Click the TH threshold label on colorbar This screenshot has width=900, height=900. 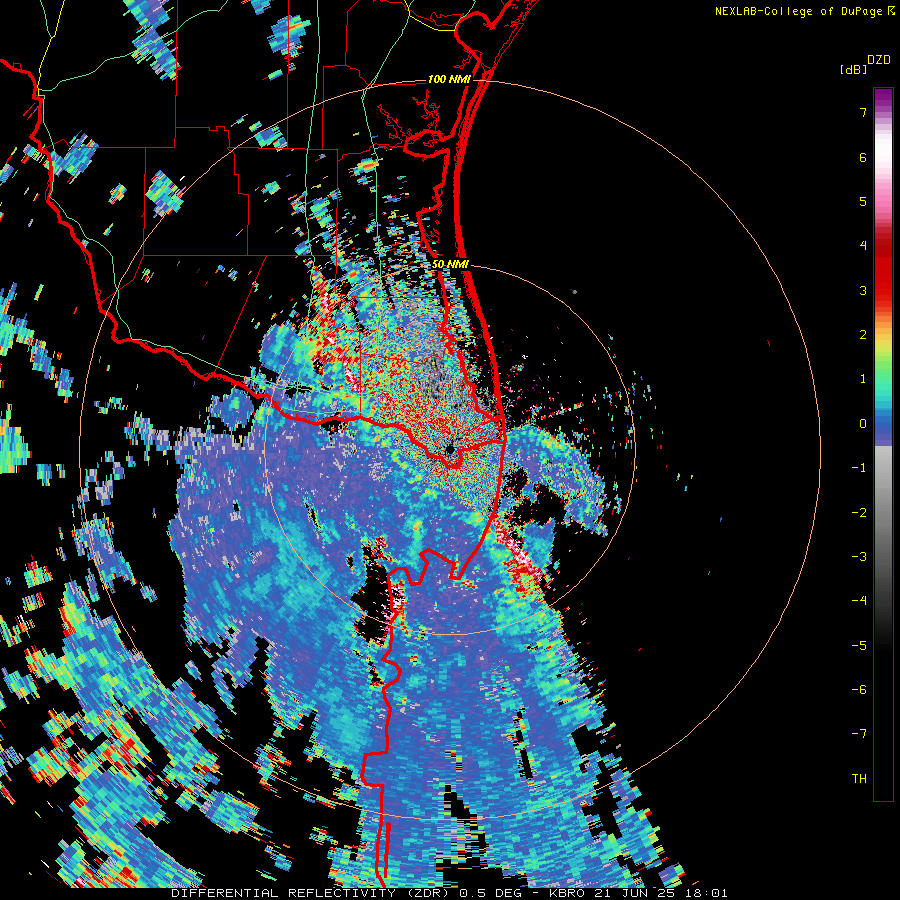point(859,779)
